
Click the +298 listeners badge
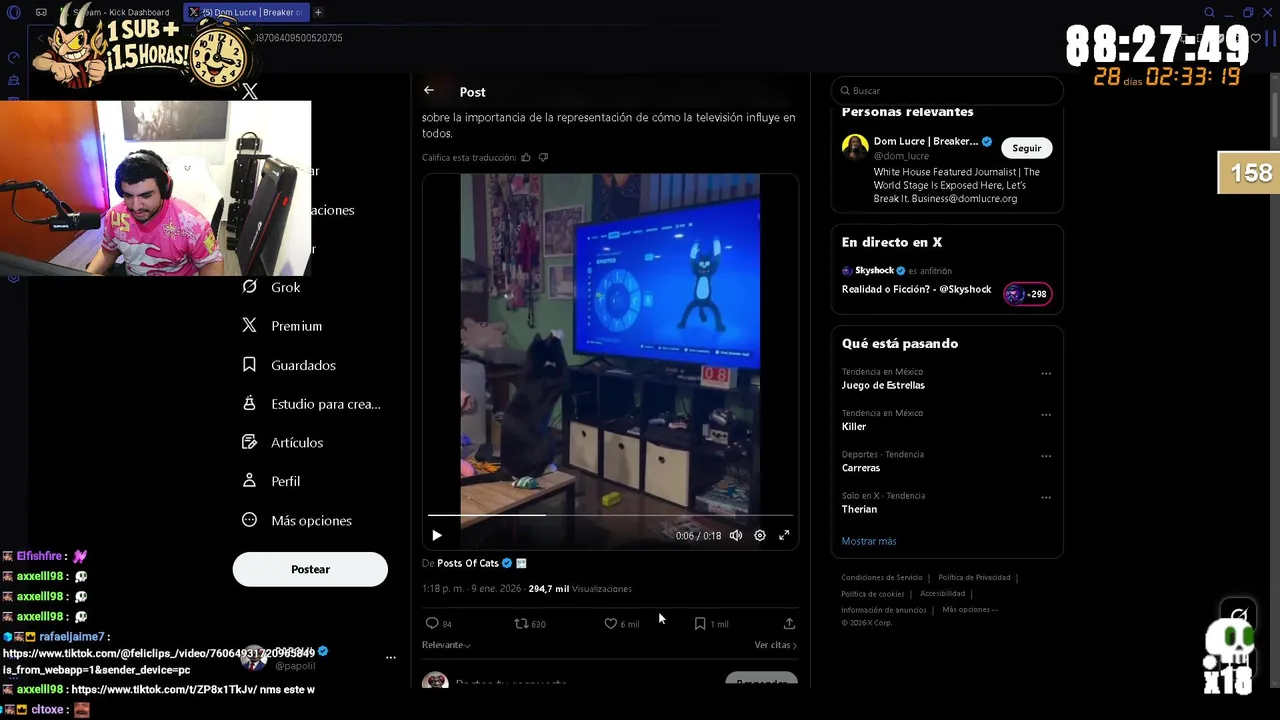click(1028, 294)
